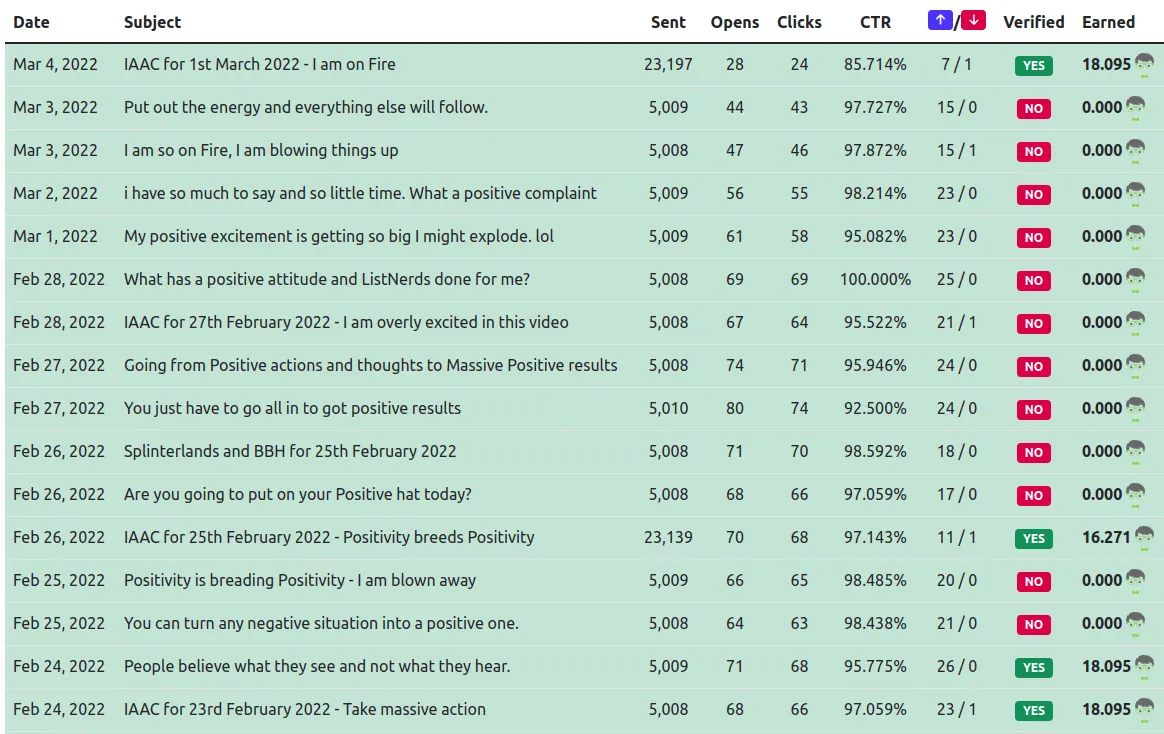
Task: Click the blue upvote arrow icon in header
Action: point(939,21)
